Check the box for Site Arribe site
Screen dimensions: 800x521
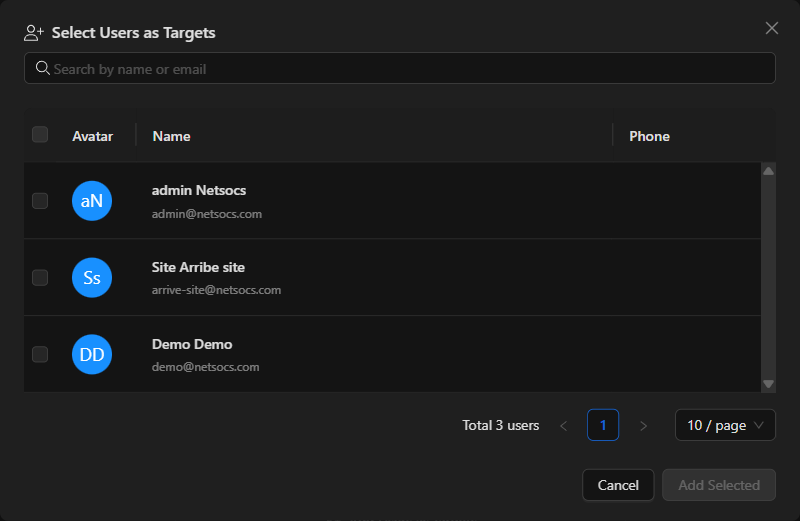click(40, 278)
